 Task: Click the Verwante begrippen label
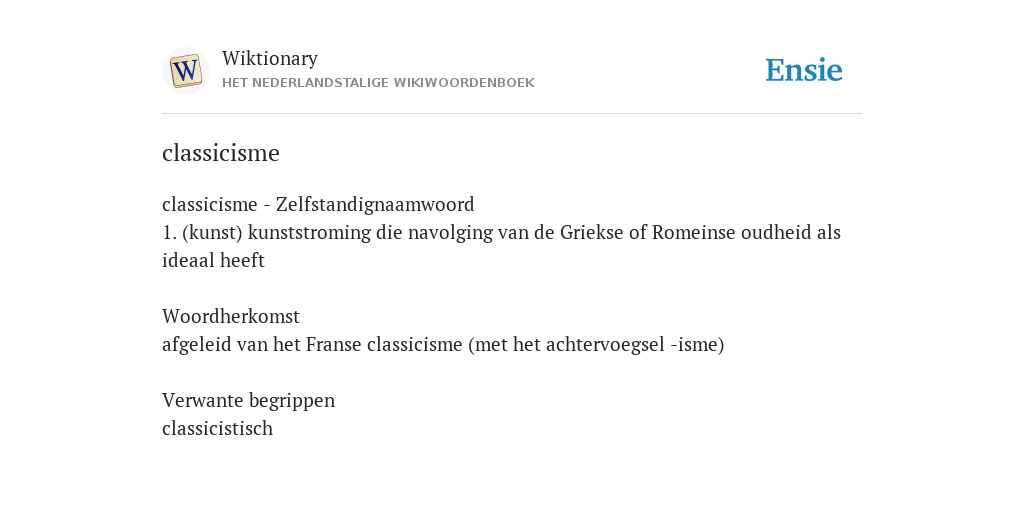[x=248, y=400]
